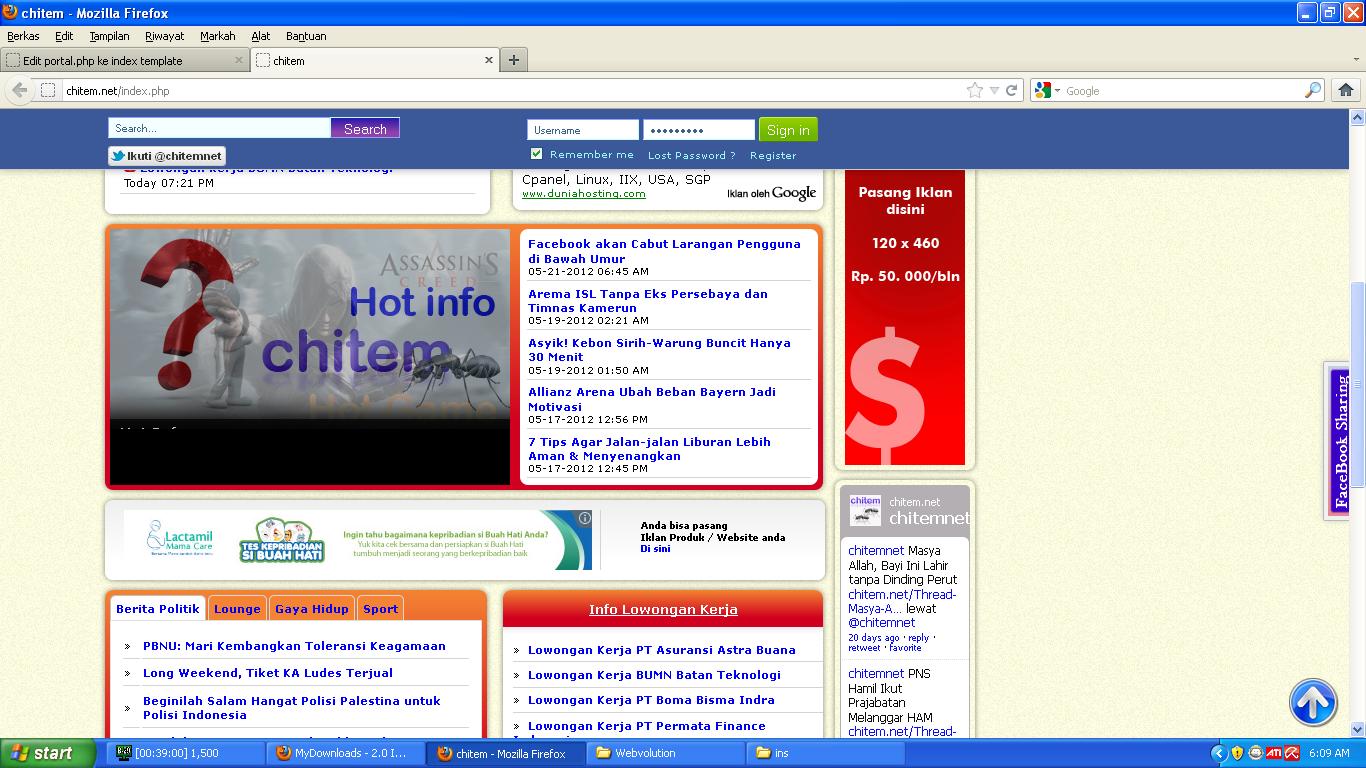1366x768 pixels.
Task: Click the Ikuti @chitemnet Twitter button
Action: coord(167,156)
